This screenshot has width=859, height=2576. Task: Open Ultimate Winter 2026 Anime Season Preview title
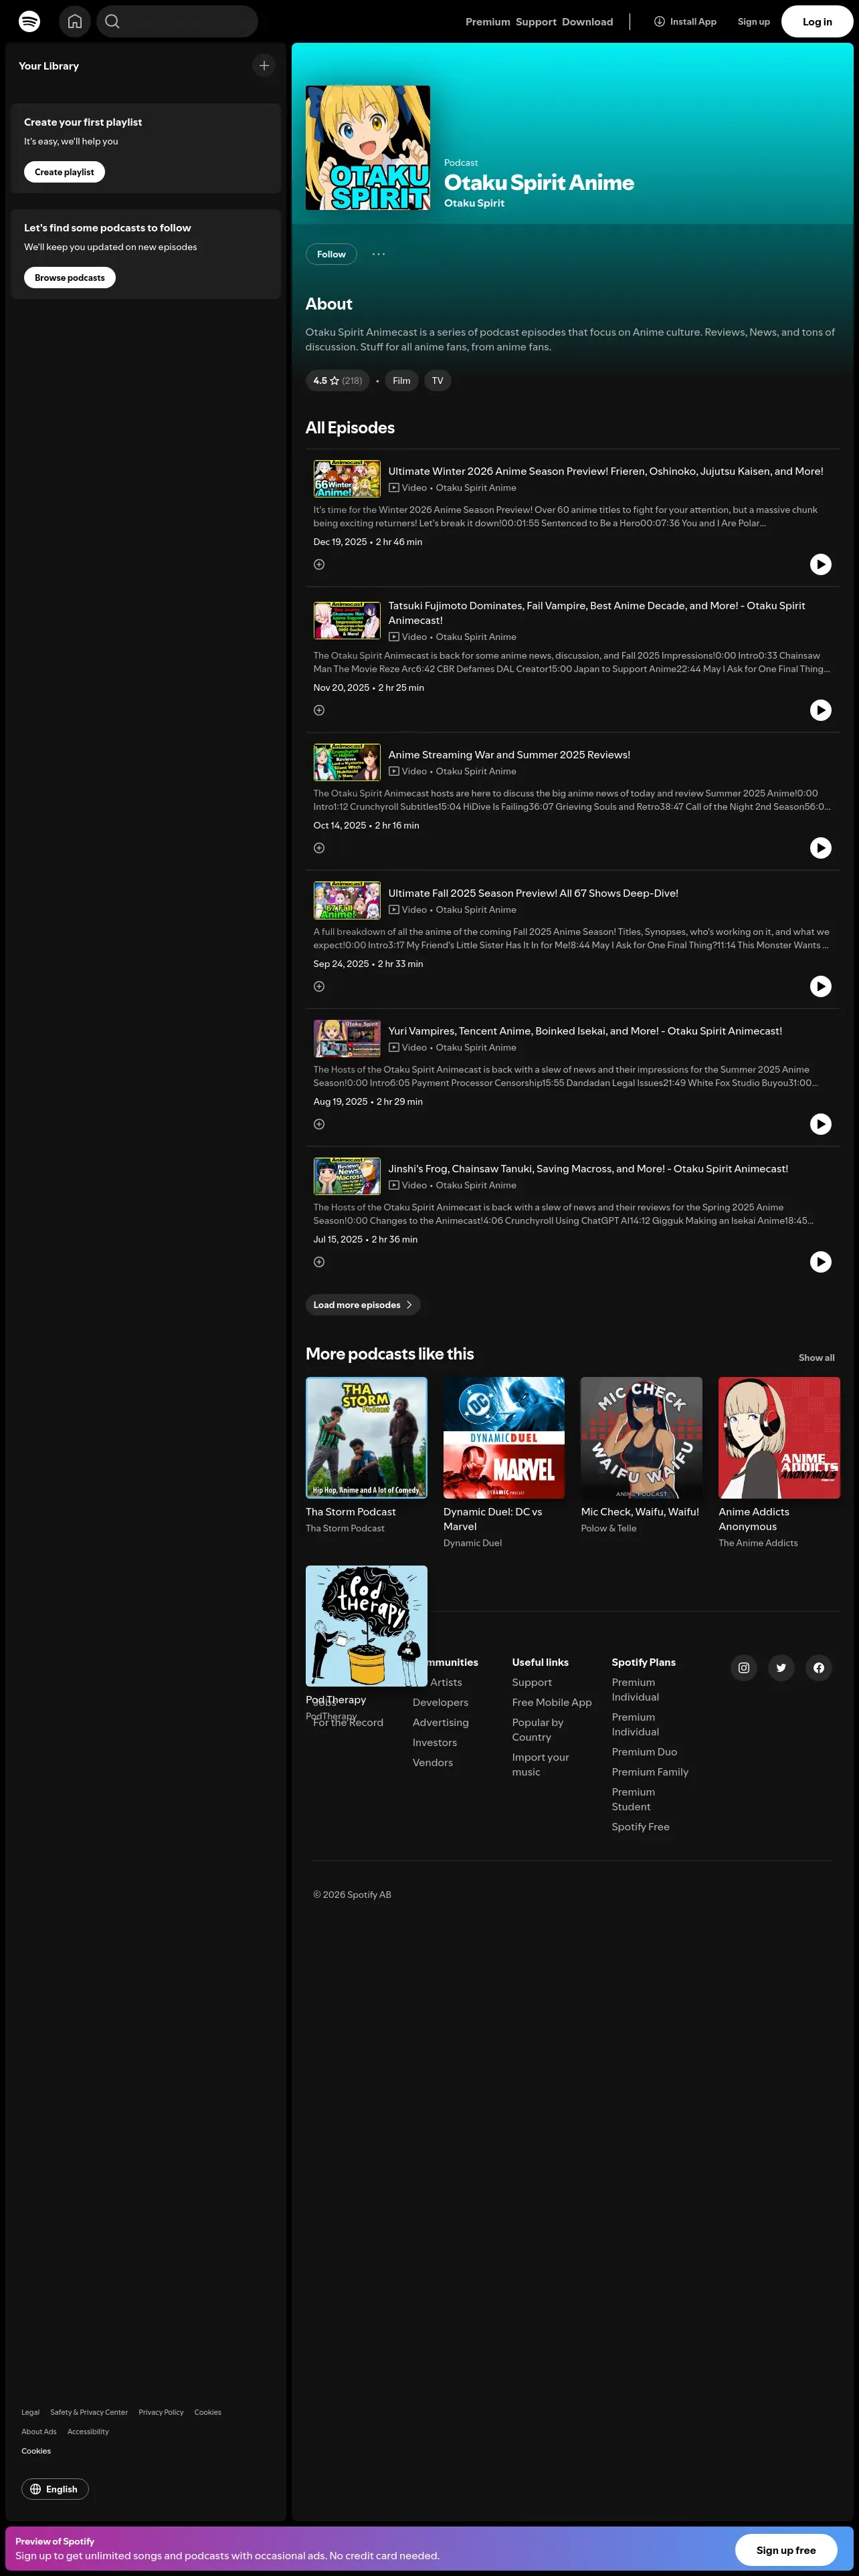[x=606, y=471]
